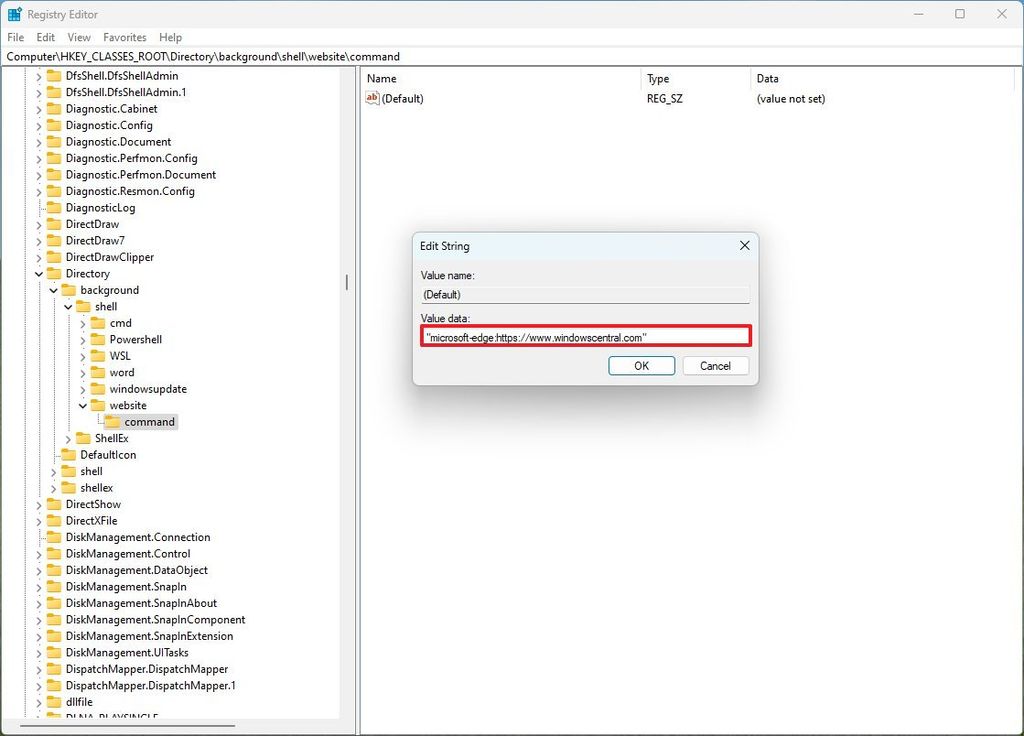The height and width of the screenshot is (736, 1024).
Task: Click the windowsupdate key folder icon
Action: point(99,388)
